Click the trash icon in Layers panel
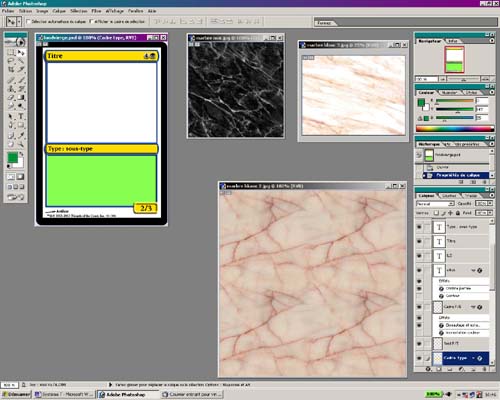 [x=484, y=369]
